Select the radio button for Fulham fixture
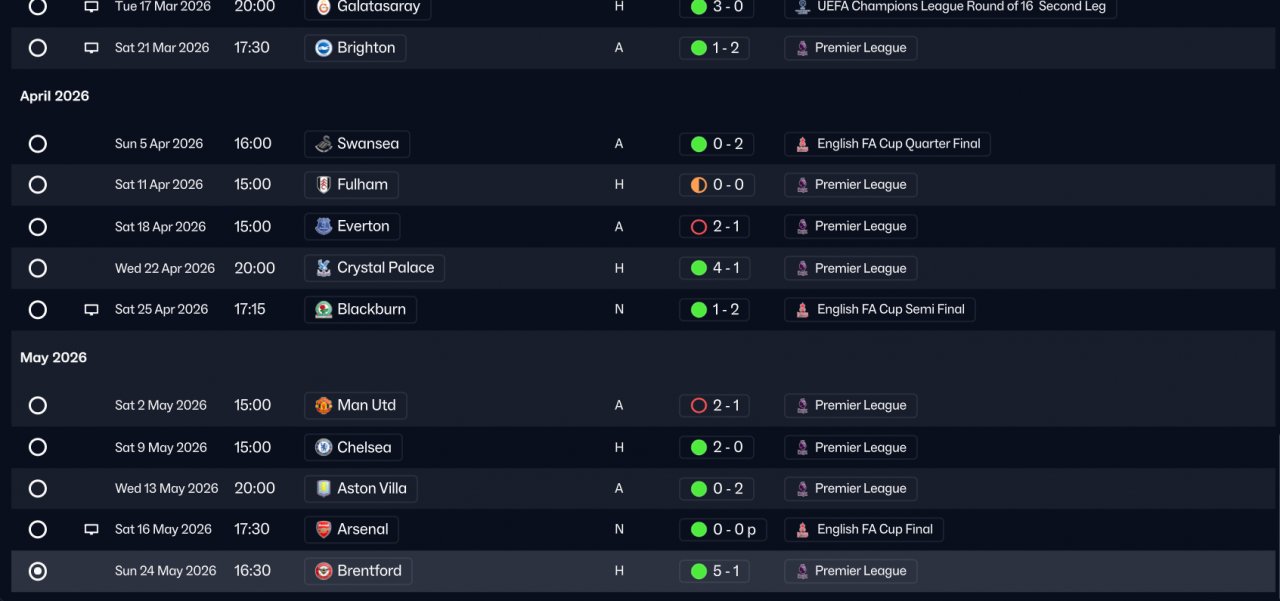The image size is (1280, 601). point(38,185)
